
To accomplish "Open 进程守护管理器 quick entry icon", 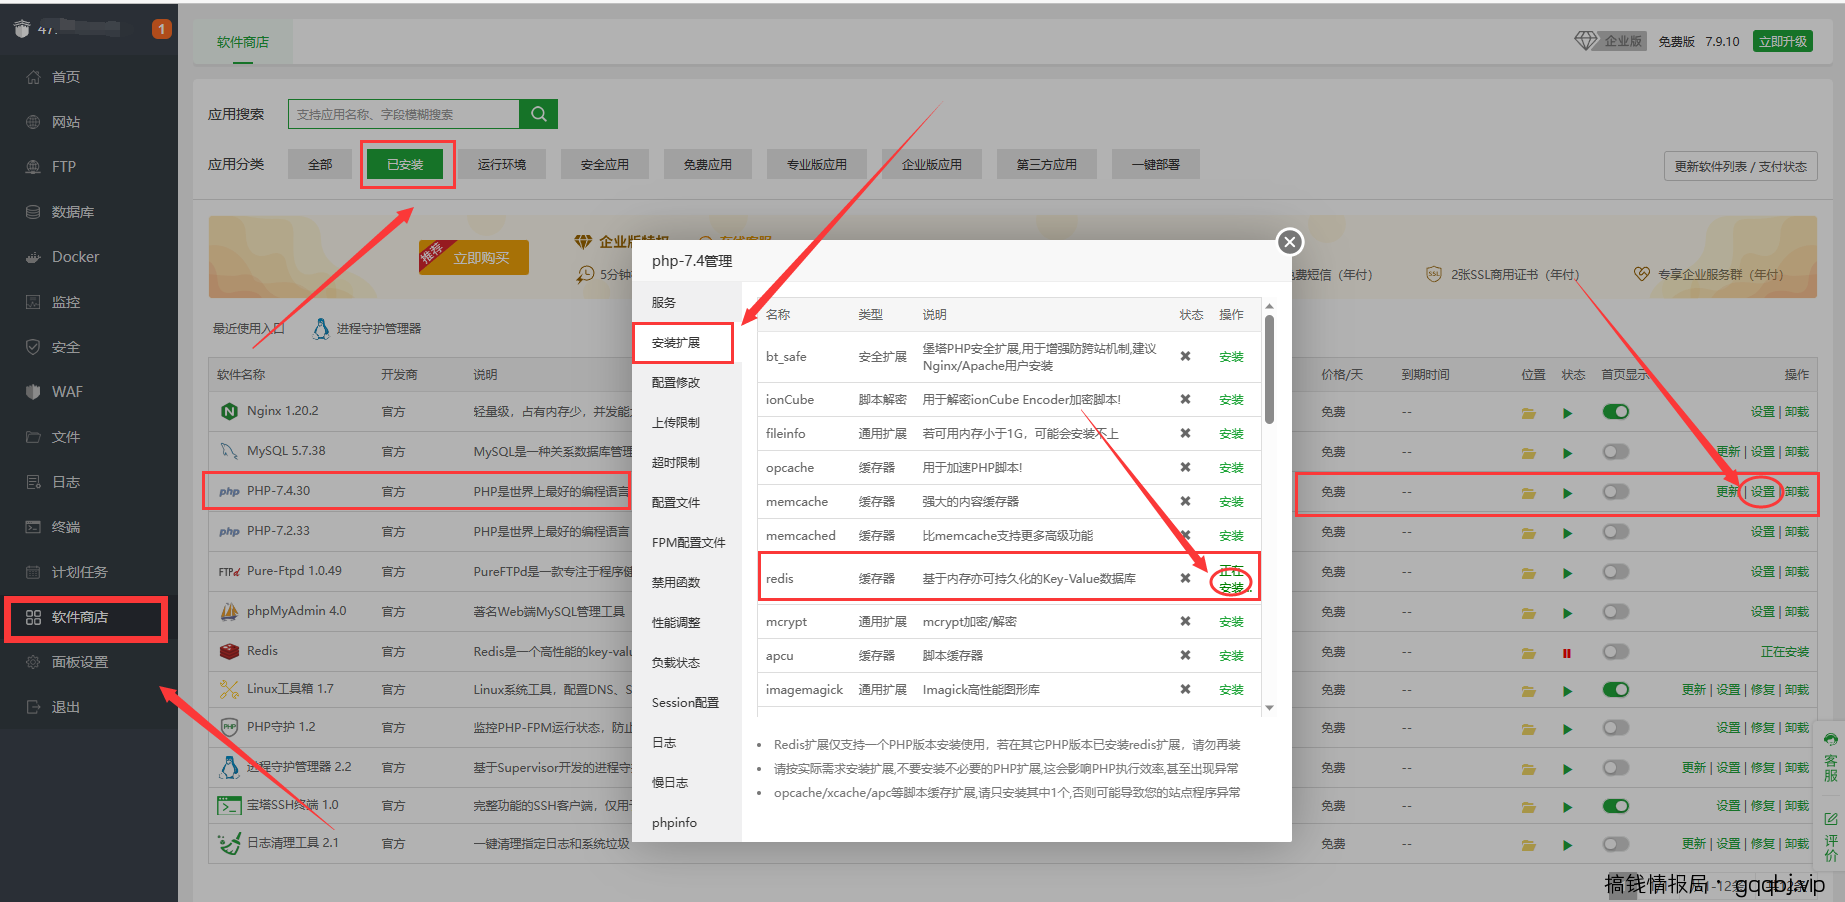I will (321, 327).
